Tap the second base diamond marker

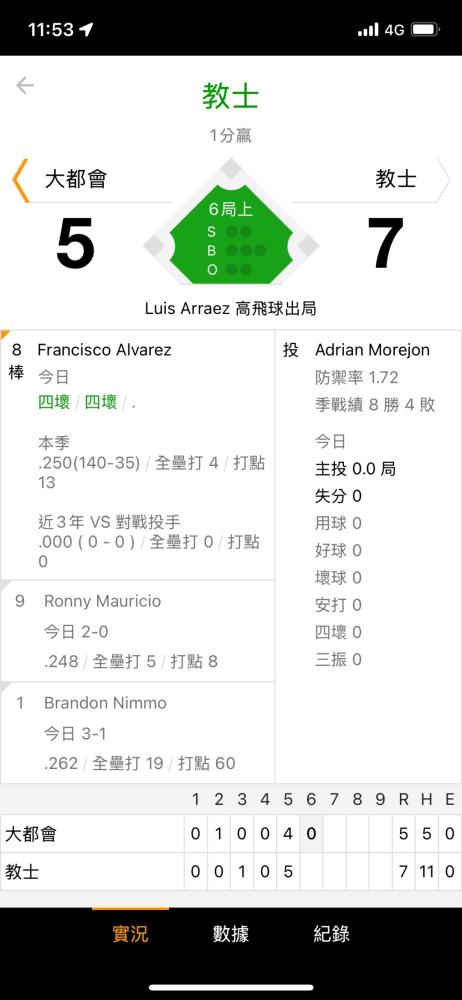click(231, 170)
